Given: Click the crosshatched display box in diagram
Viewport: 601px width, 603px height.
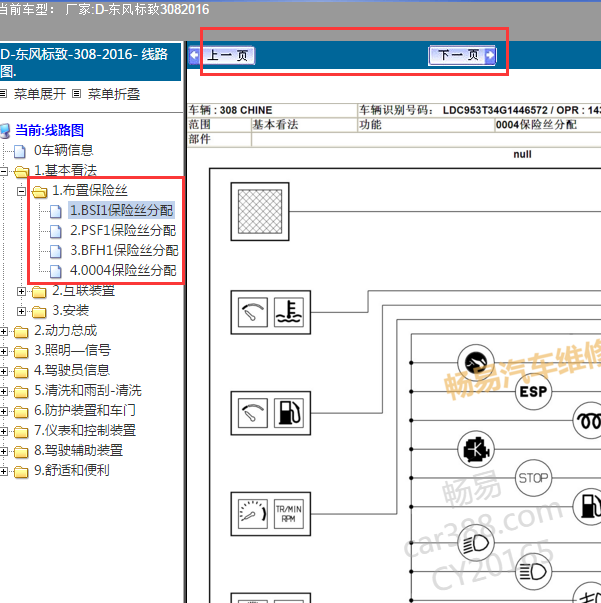Looking at the screenshot, I should [x=260, y=212].
